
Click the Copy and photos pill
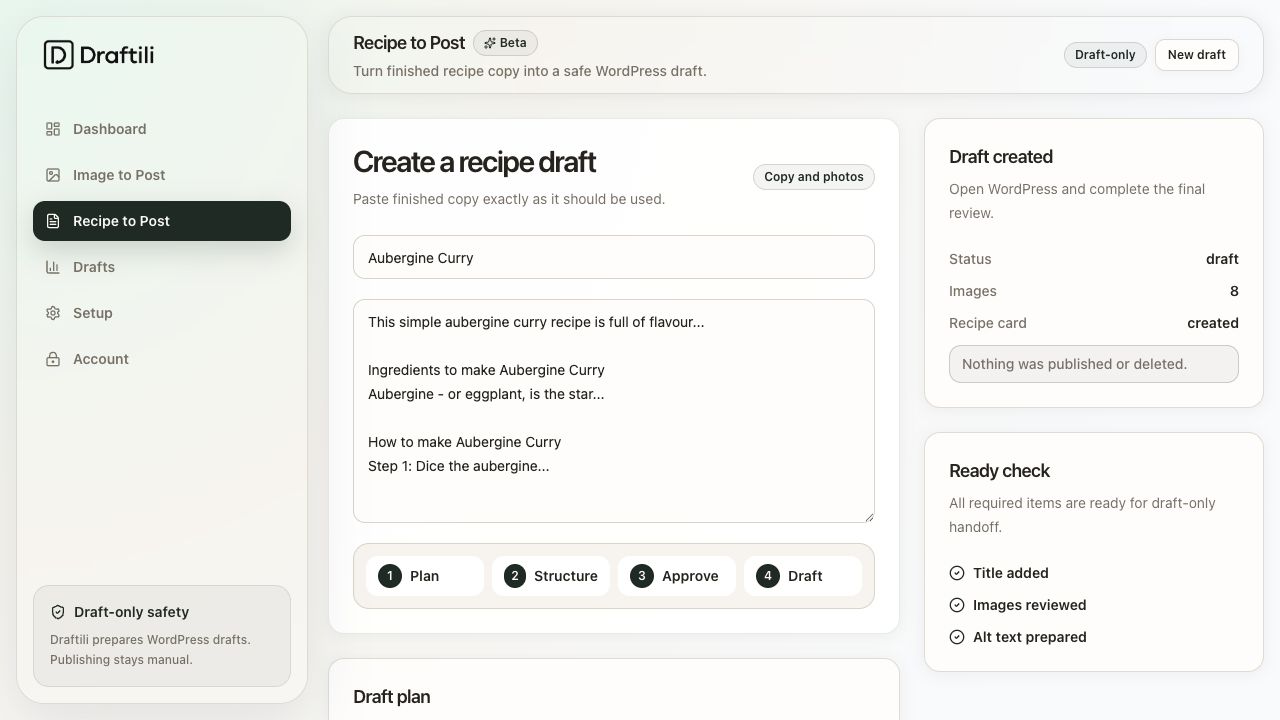814,177
